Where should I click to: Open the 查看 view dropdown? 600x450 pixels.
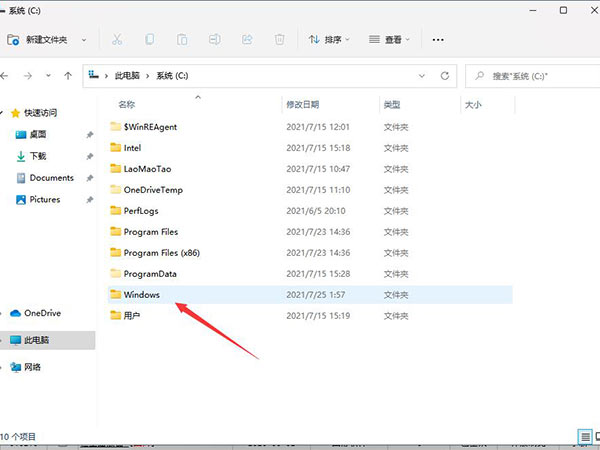(390, 40)
